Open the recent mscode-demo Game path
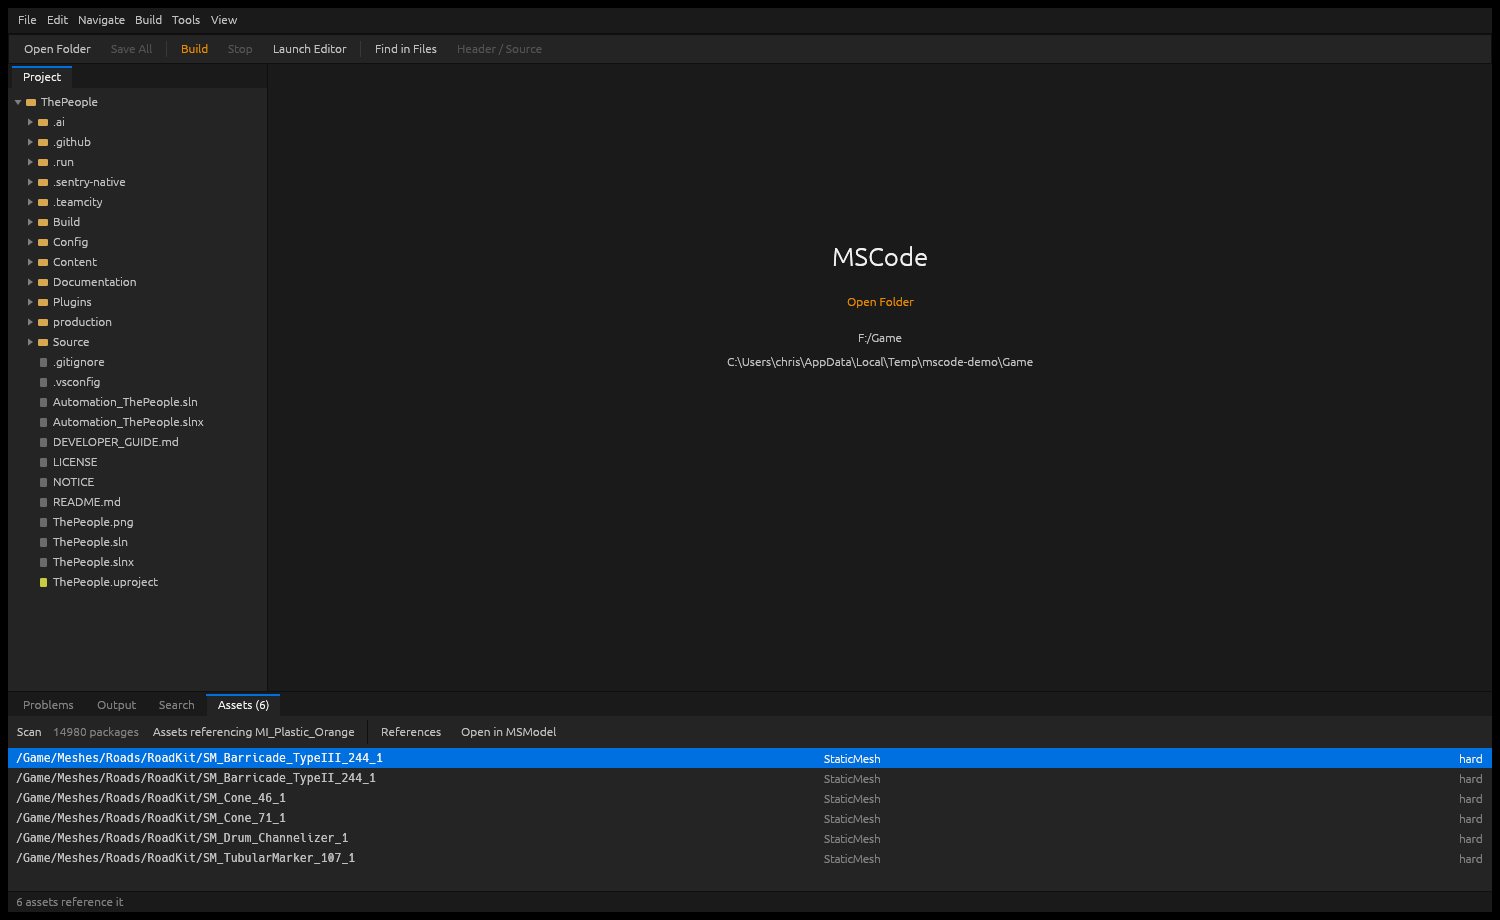1500x920 pixels. [880, 362]
